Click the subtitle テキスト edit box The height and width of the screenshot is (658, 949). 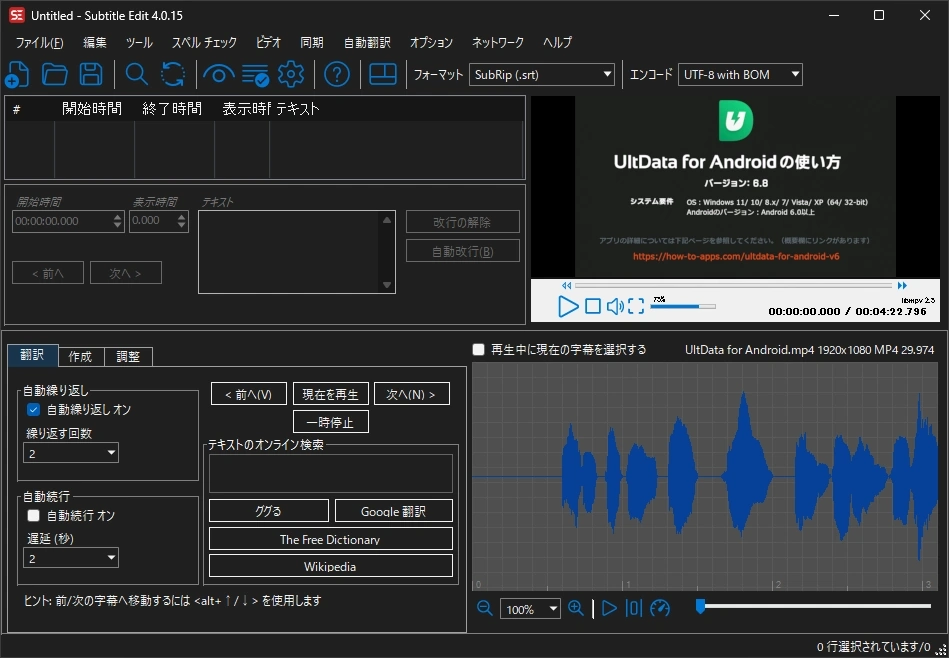(297, 252)
